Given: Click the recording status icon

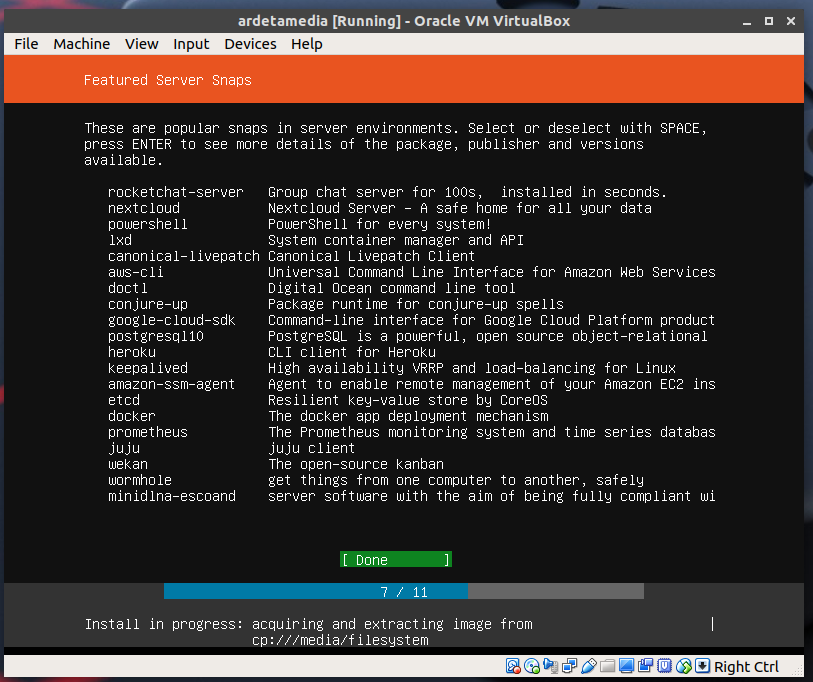Looking at the screenshot, I should click(646, 667).
